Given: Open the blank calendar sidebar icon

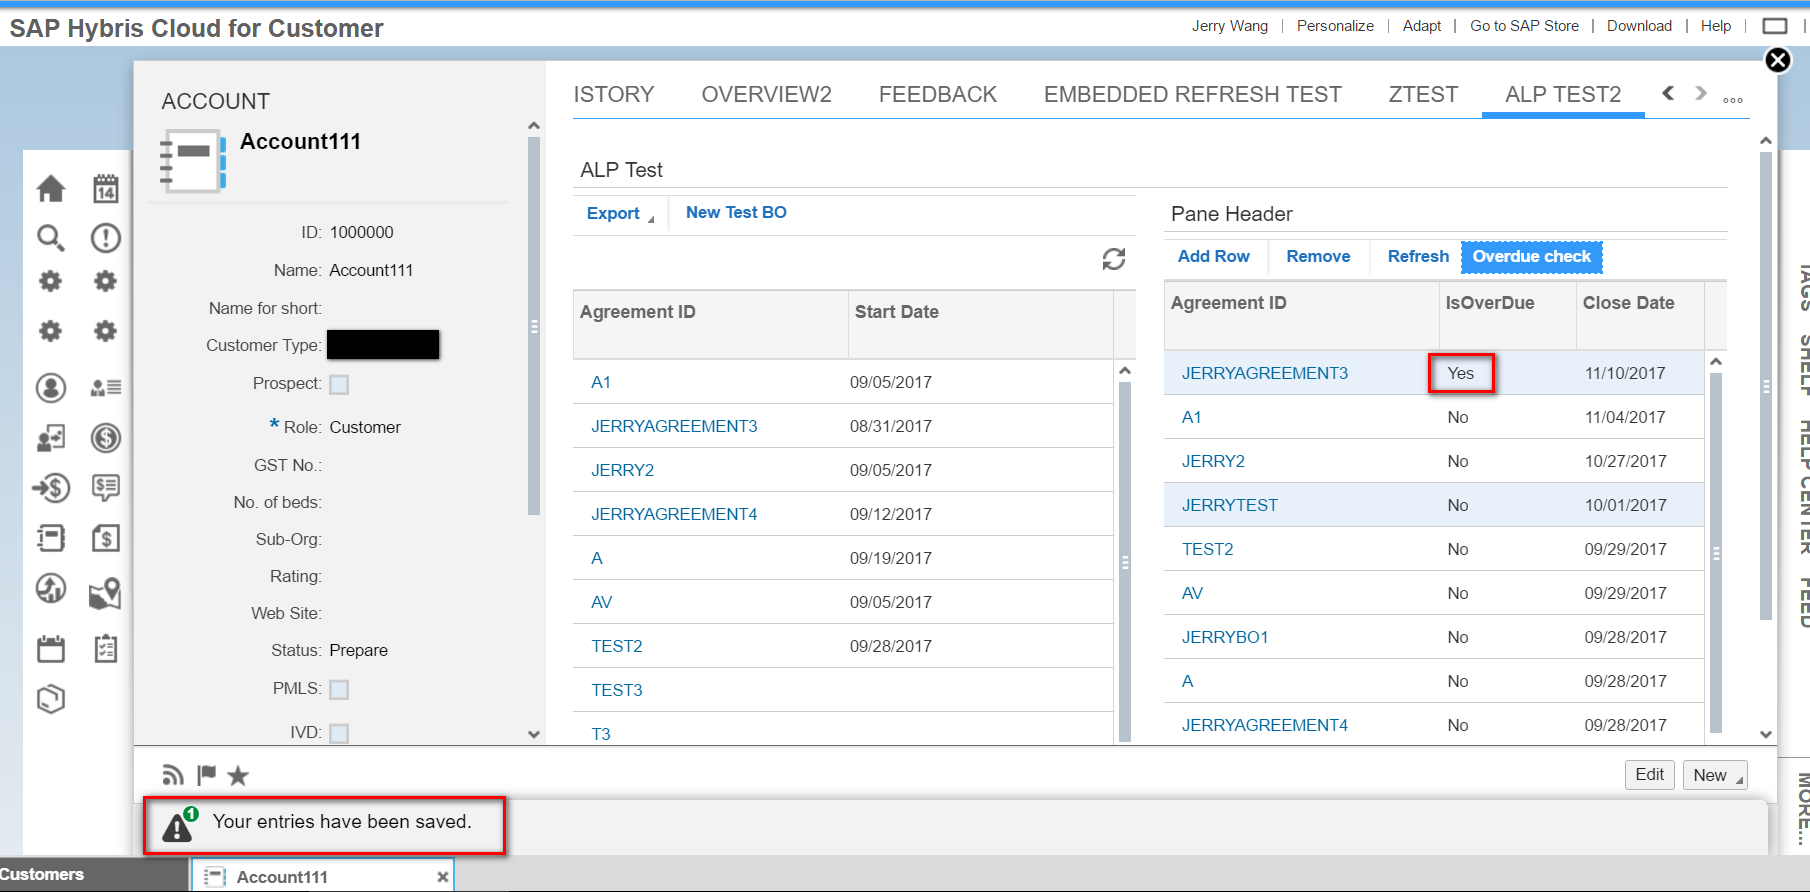Looking at the screenshot, I should 51,648.
